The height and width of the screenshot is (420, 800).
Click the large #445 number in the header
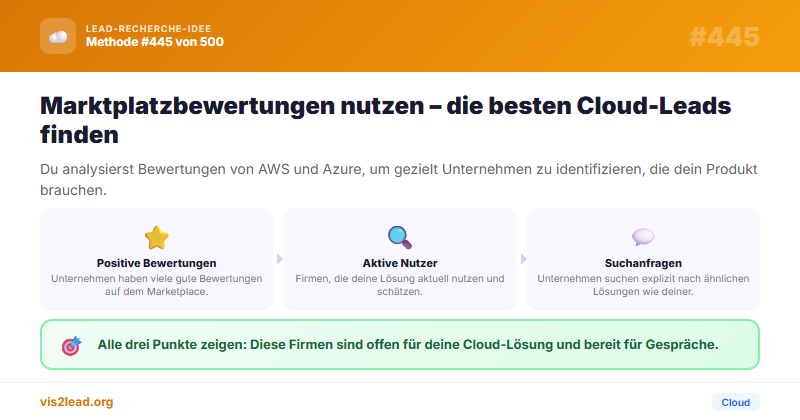point(724,37)
